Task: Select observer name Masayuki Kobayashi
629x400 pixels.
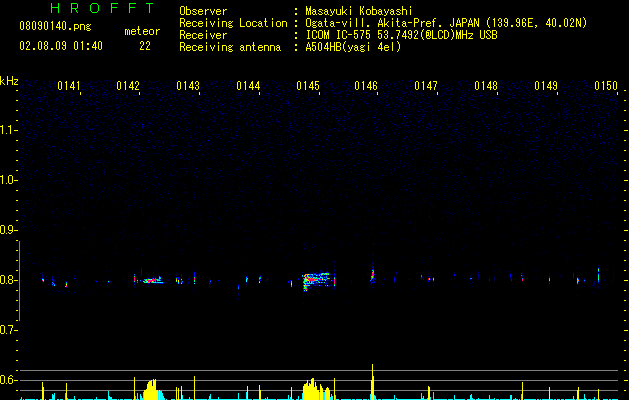Action: 359,11
